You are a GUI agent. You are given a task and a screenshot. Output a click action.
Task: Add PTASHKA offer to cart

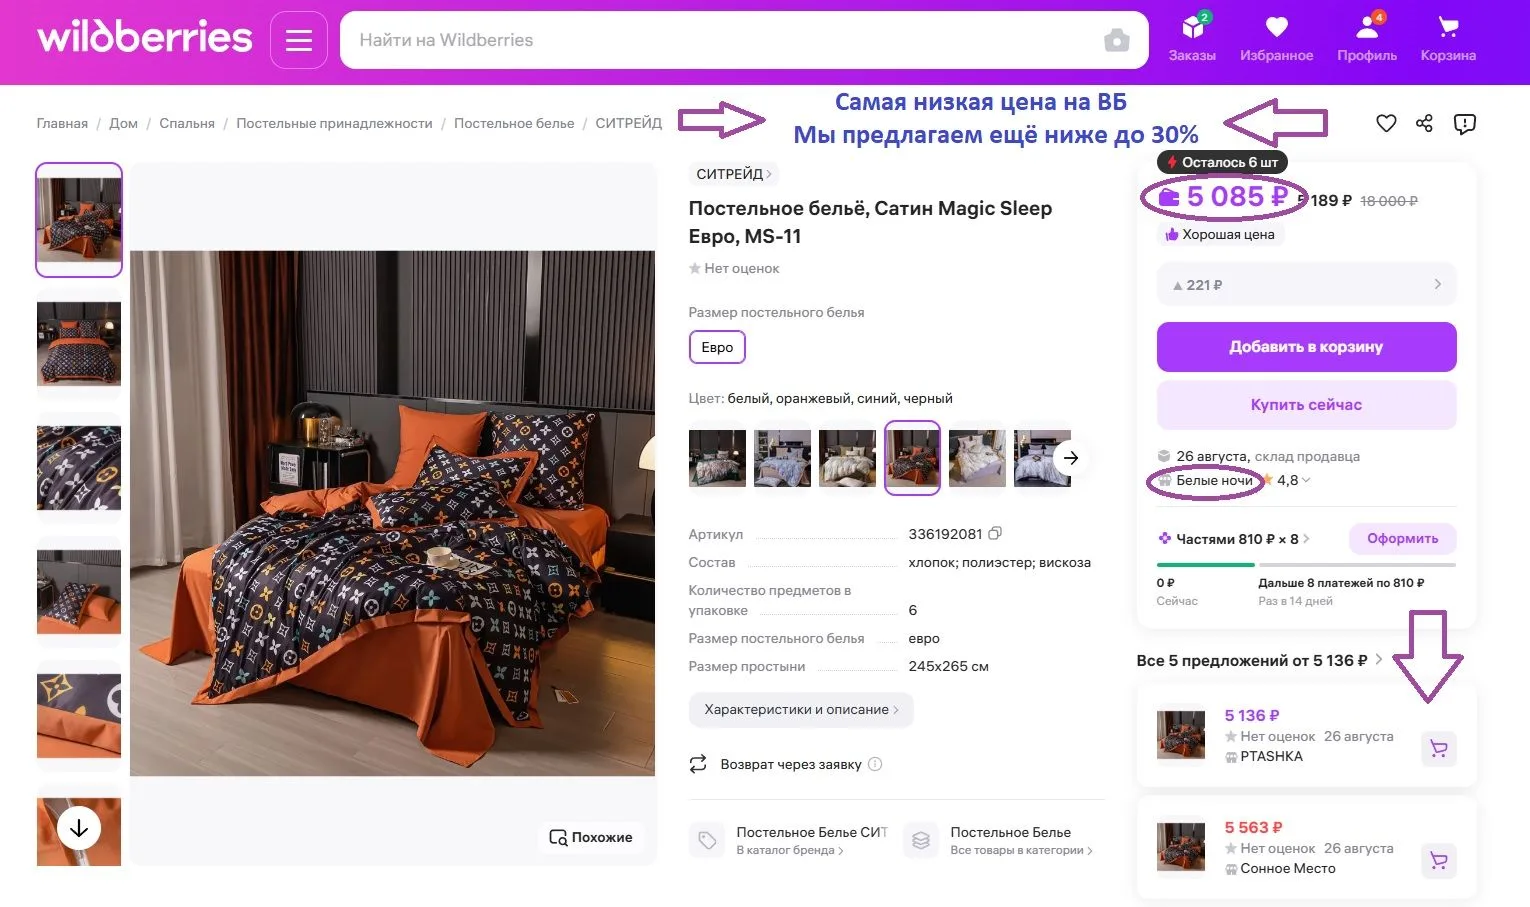(1439, 749)
